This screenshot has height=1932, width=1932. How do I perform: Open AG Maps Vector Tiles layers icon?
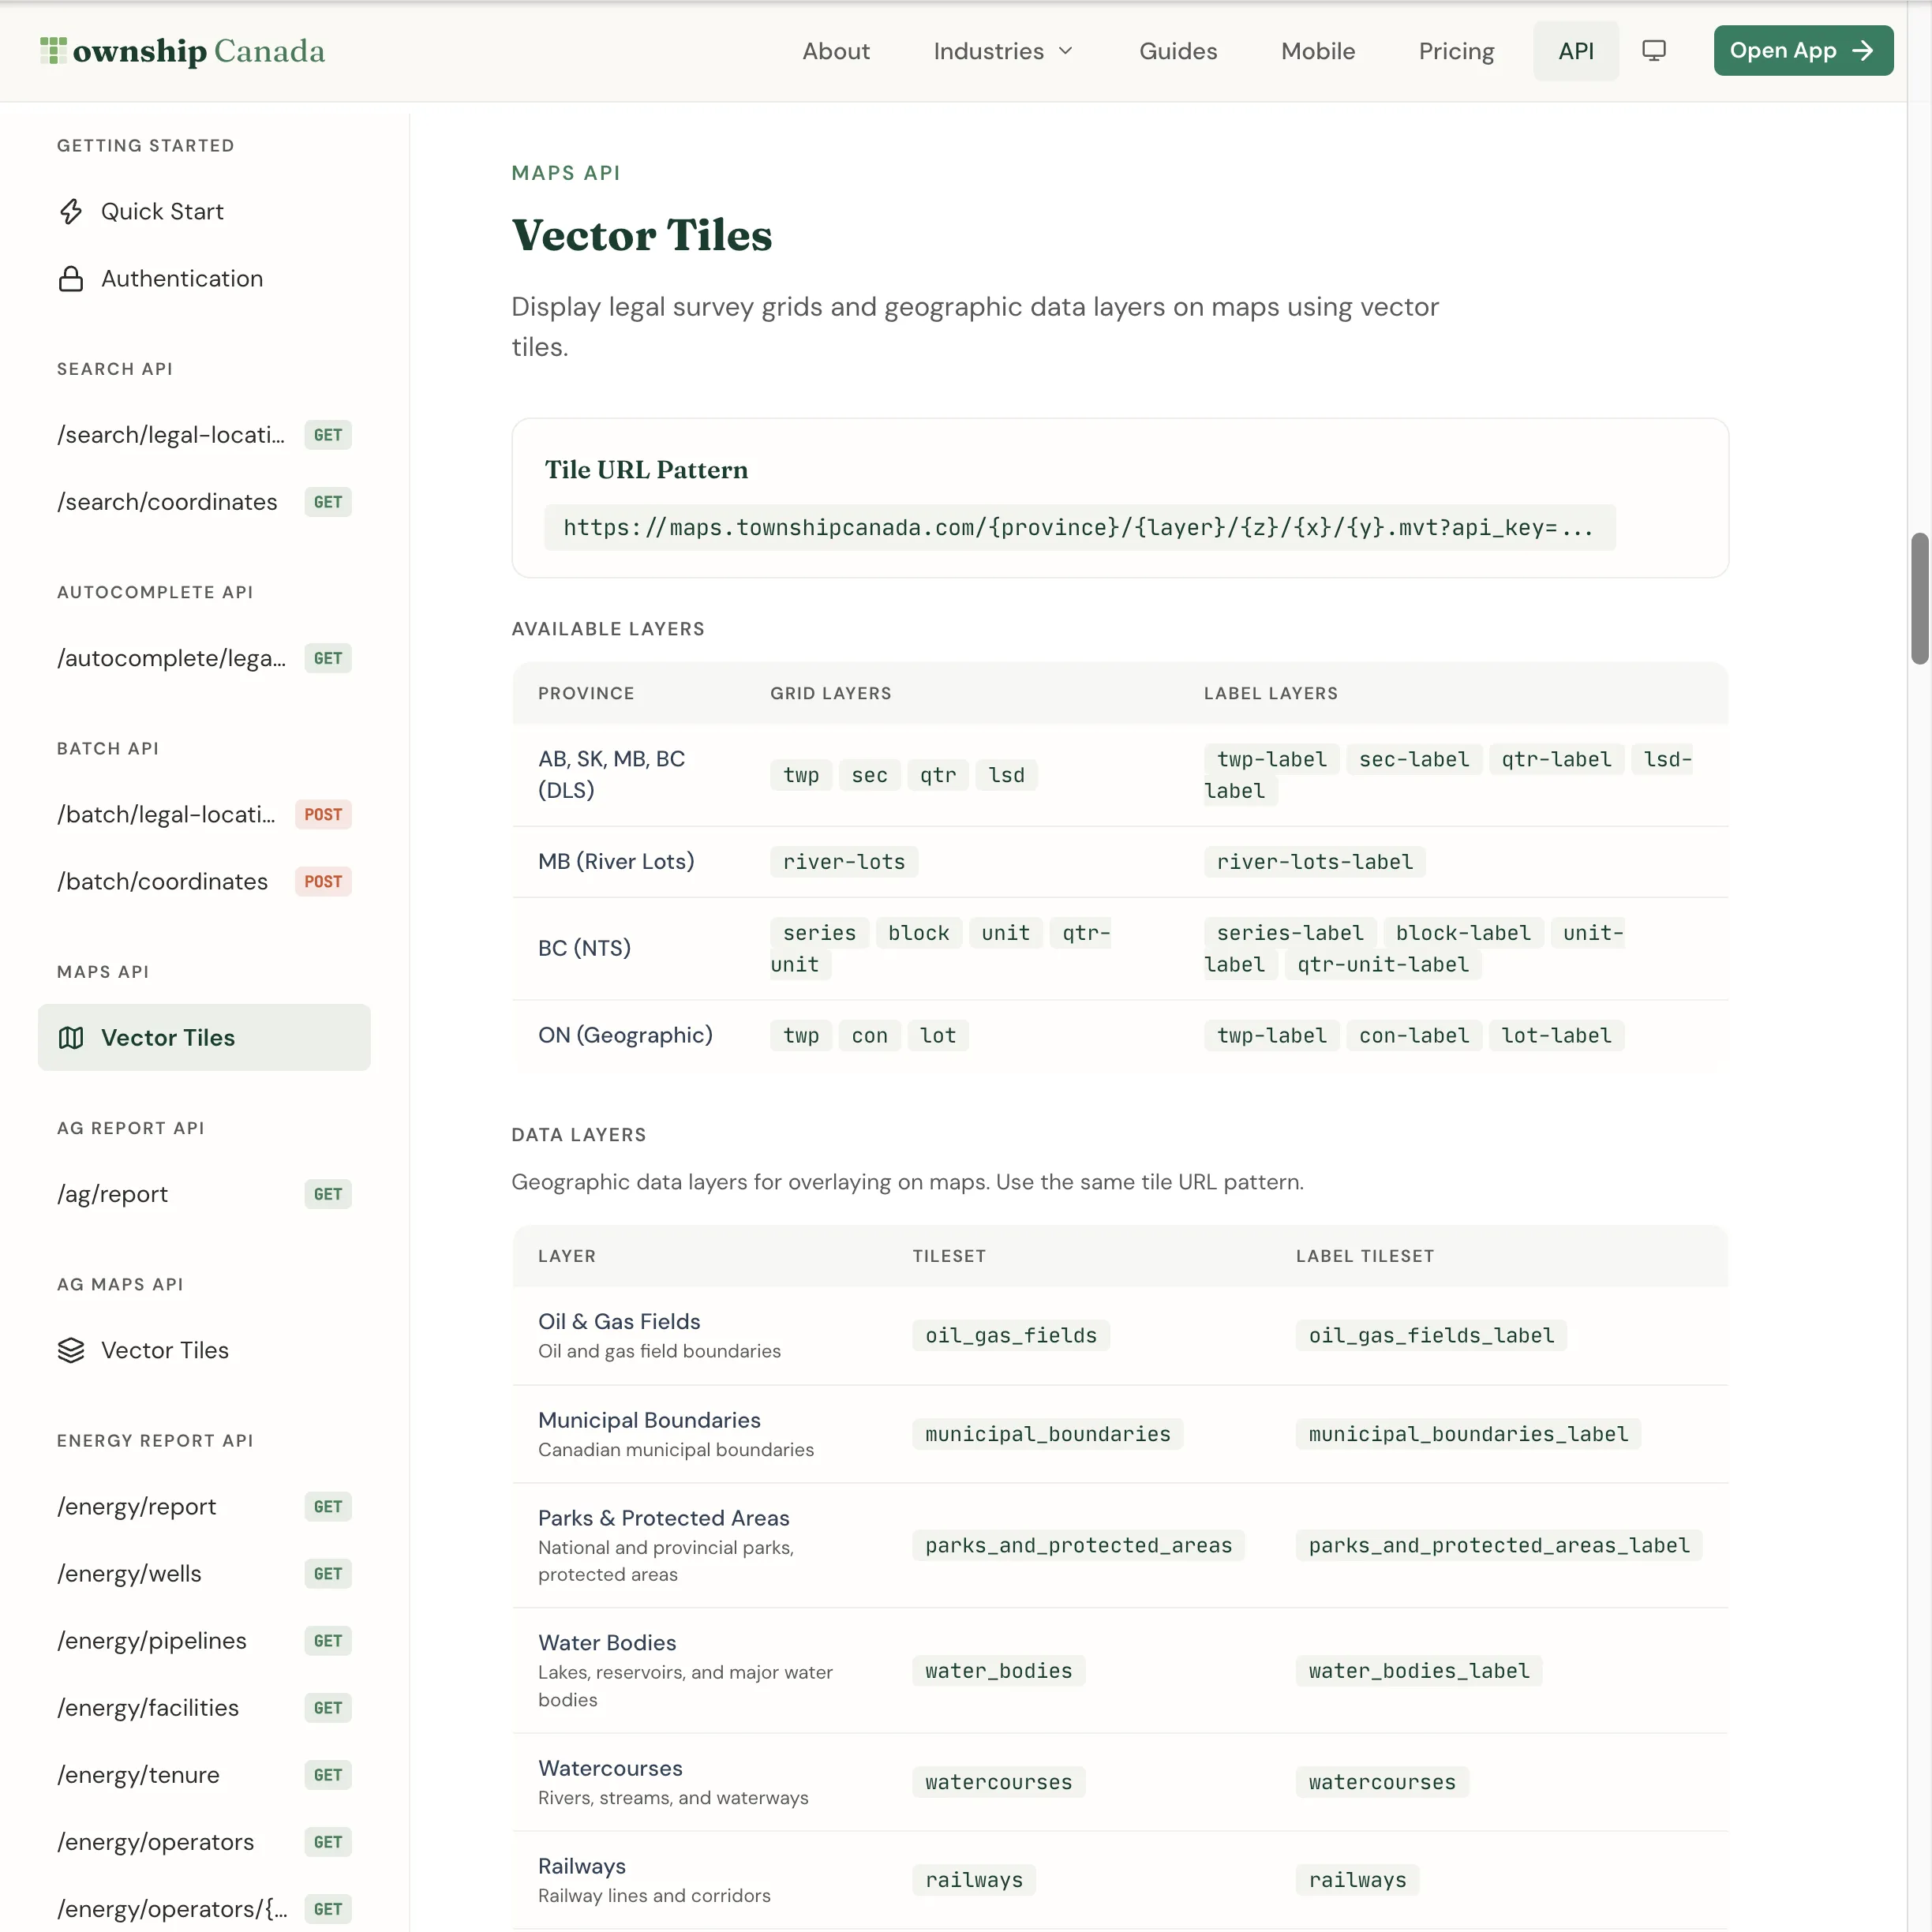[71, 1350]
